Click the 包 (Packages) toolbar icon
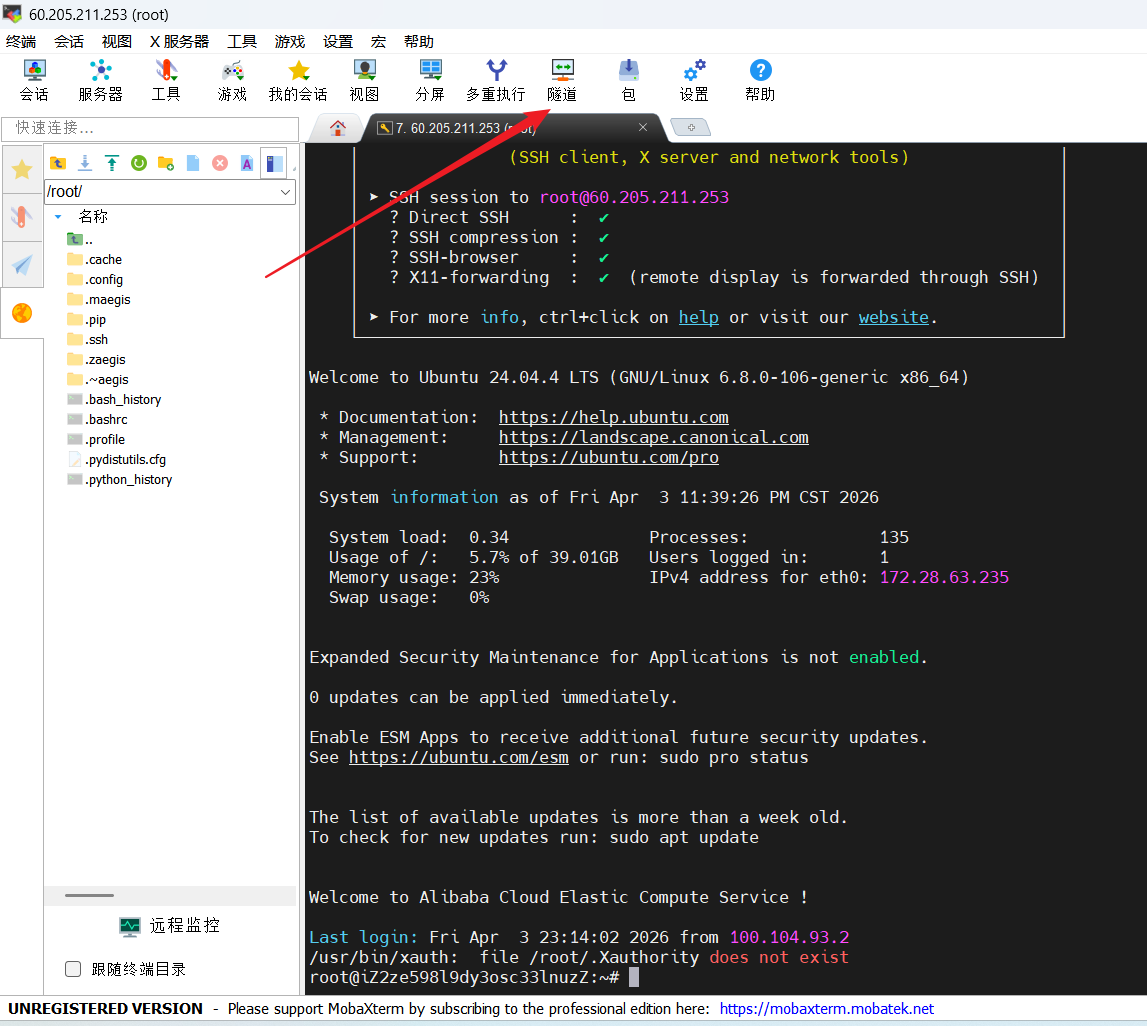The height and width of the screenshot is (1026, 1147). tap(628, 80)
